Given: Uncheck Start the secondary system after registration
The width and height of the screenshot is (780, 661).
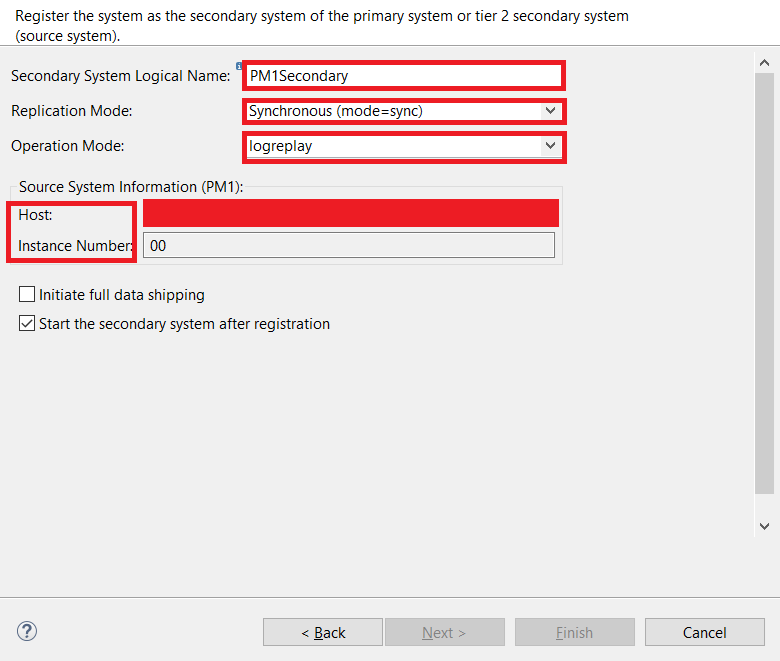Looking at the screenshot, I should point(28,324).
